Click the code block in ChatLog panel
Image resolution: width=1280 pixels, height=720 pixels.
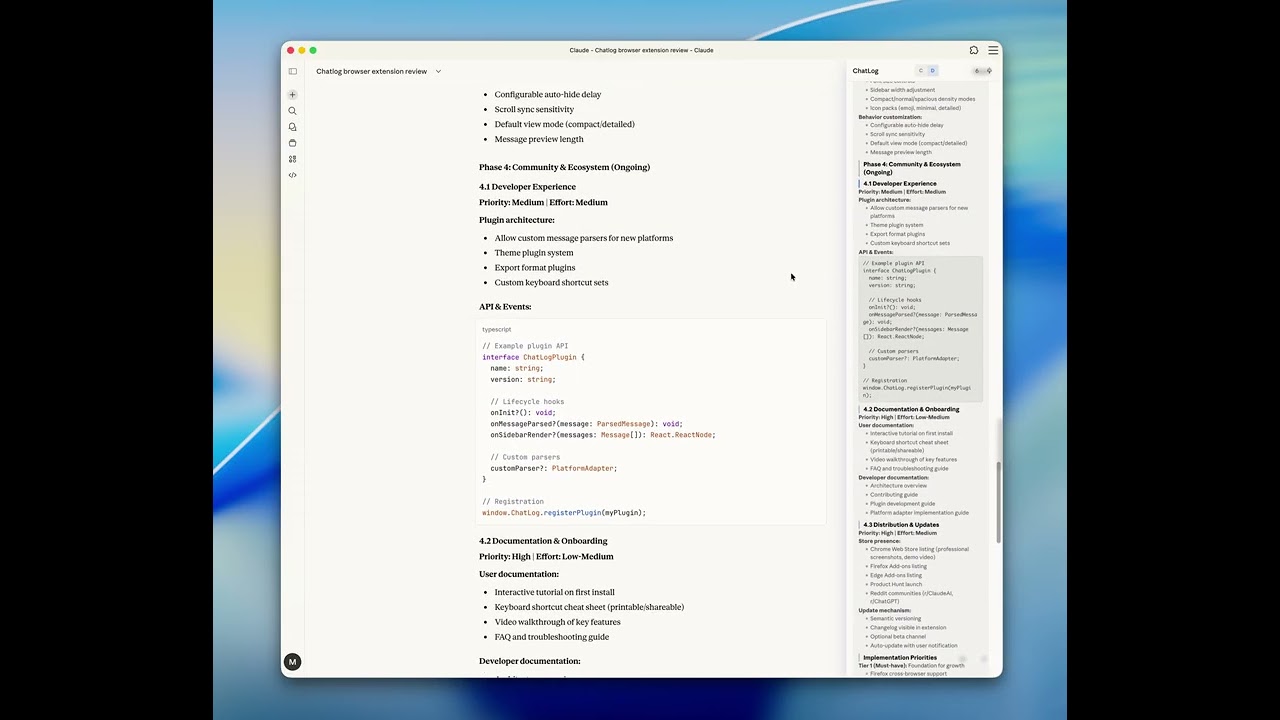tap(921, 329)
